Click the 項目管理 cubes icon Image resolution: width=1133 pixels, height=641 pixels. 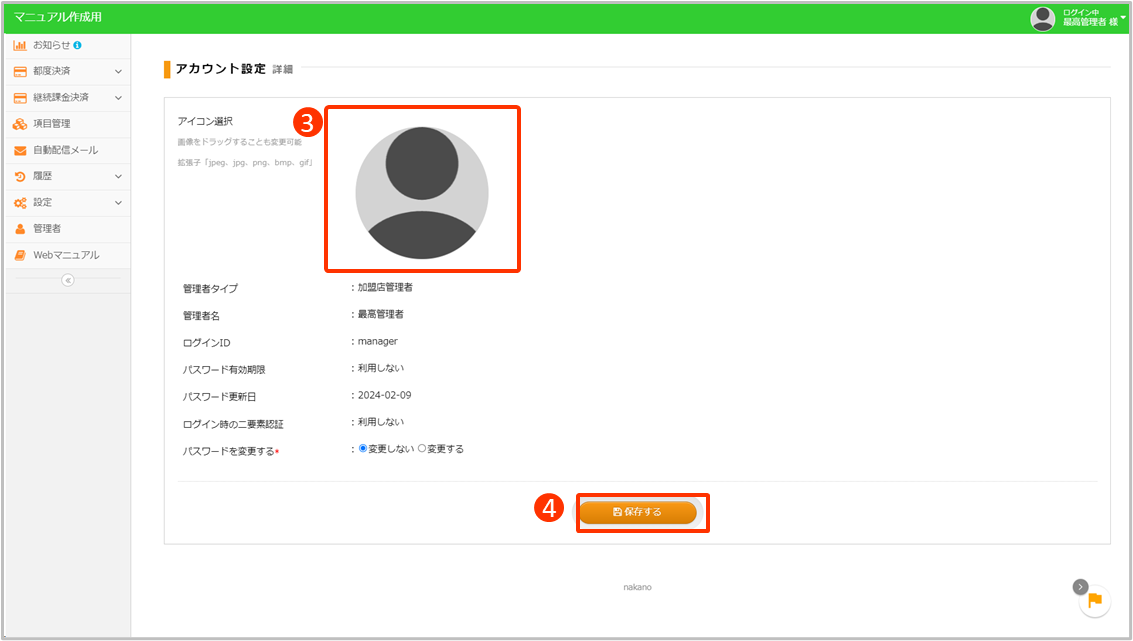pyautogui.click(x=20, y=124)
